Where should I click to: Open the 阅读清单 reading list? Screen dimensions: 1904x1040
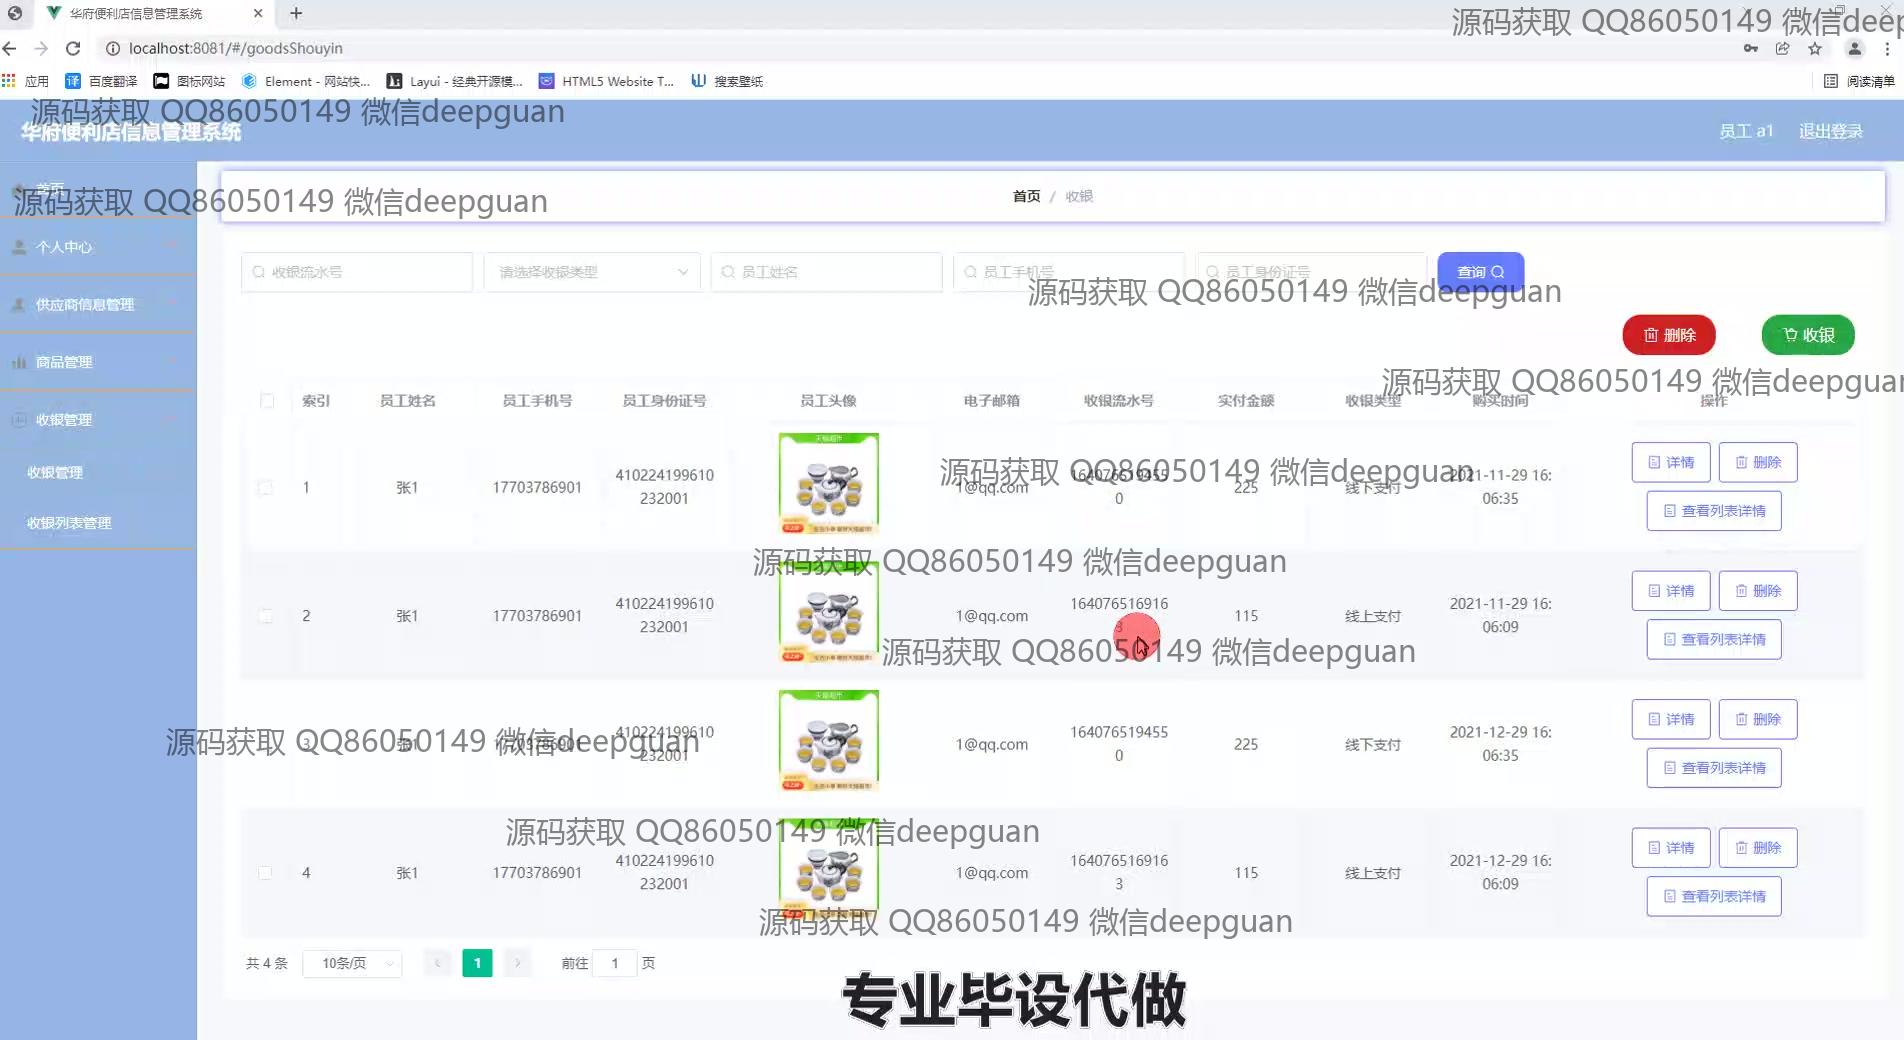pos(1859,81)
